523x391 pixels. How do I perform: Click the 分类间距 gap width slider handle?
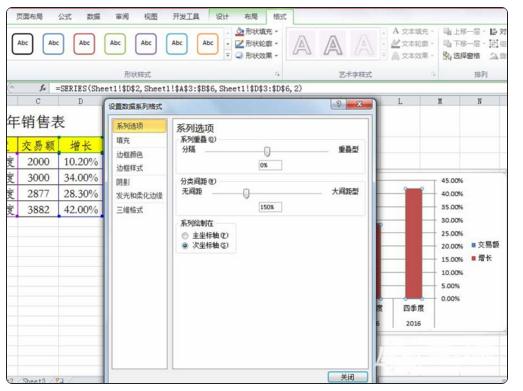246,193
